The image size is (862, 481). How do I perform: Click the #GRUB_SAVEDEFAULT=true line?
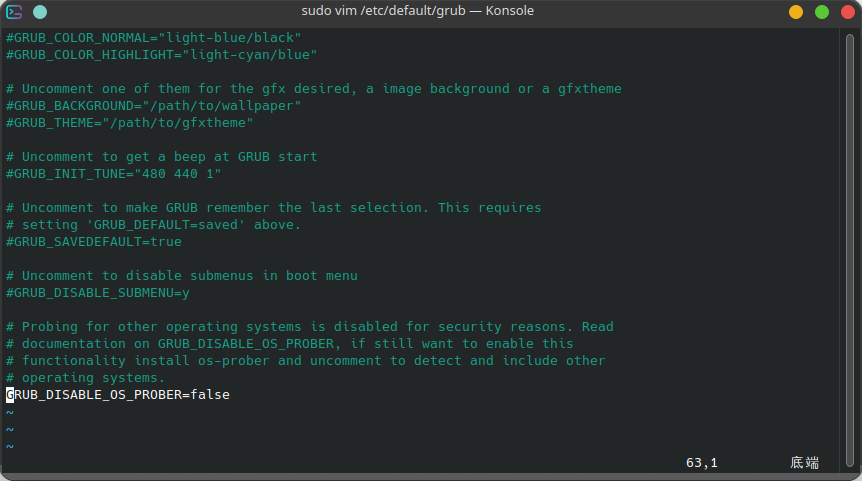[x=94, y=242]
